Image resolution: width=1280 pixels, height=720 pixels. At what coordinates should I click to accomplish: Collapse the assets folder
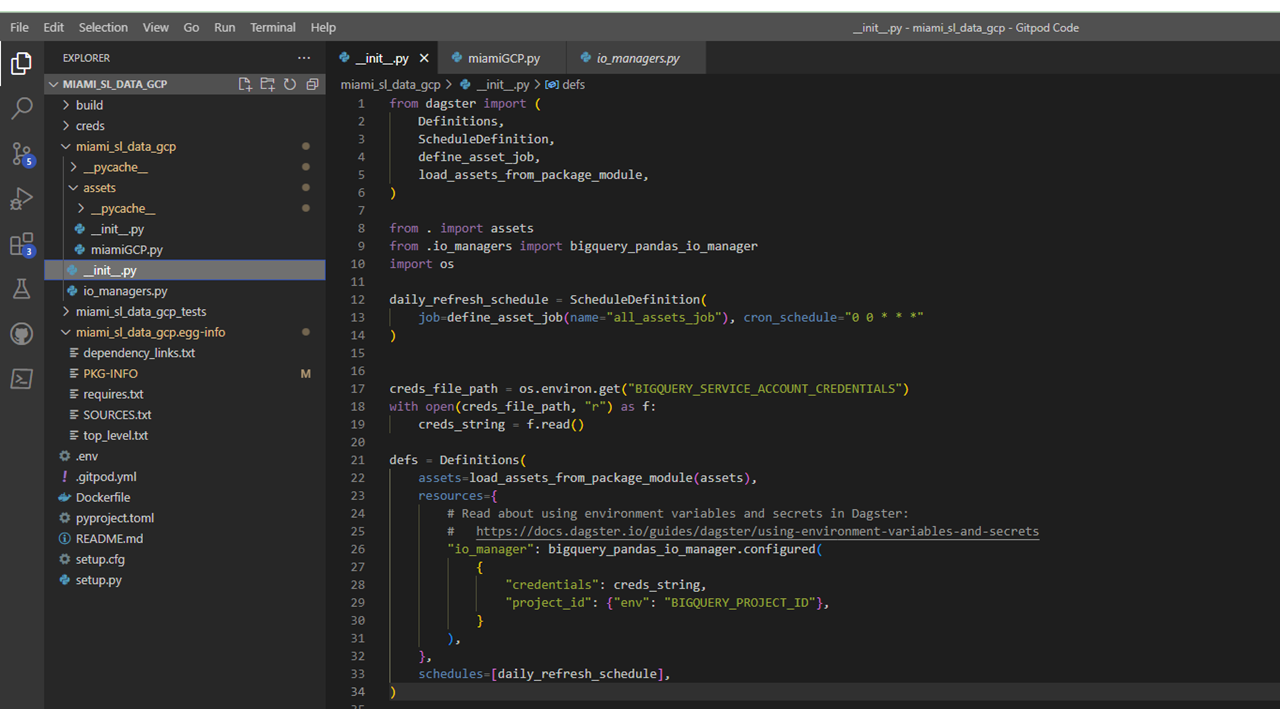point(185,188)
